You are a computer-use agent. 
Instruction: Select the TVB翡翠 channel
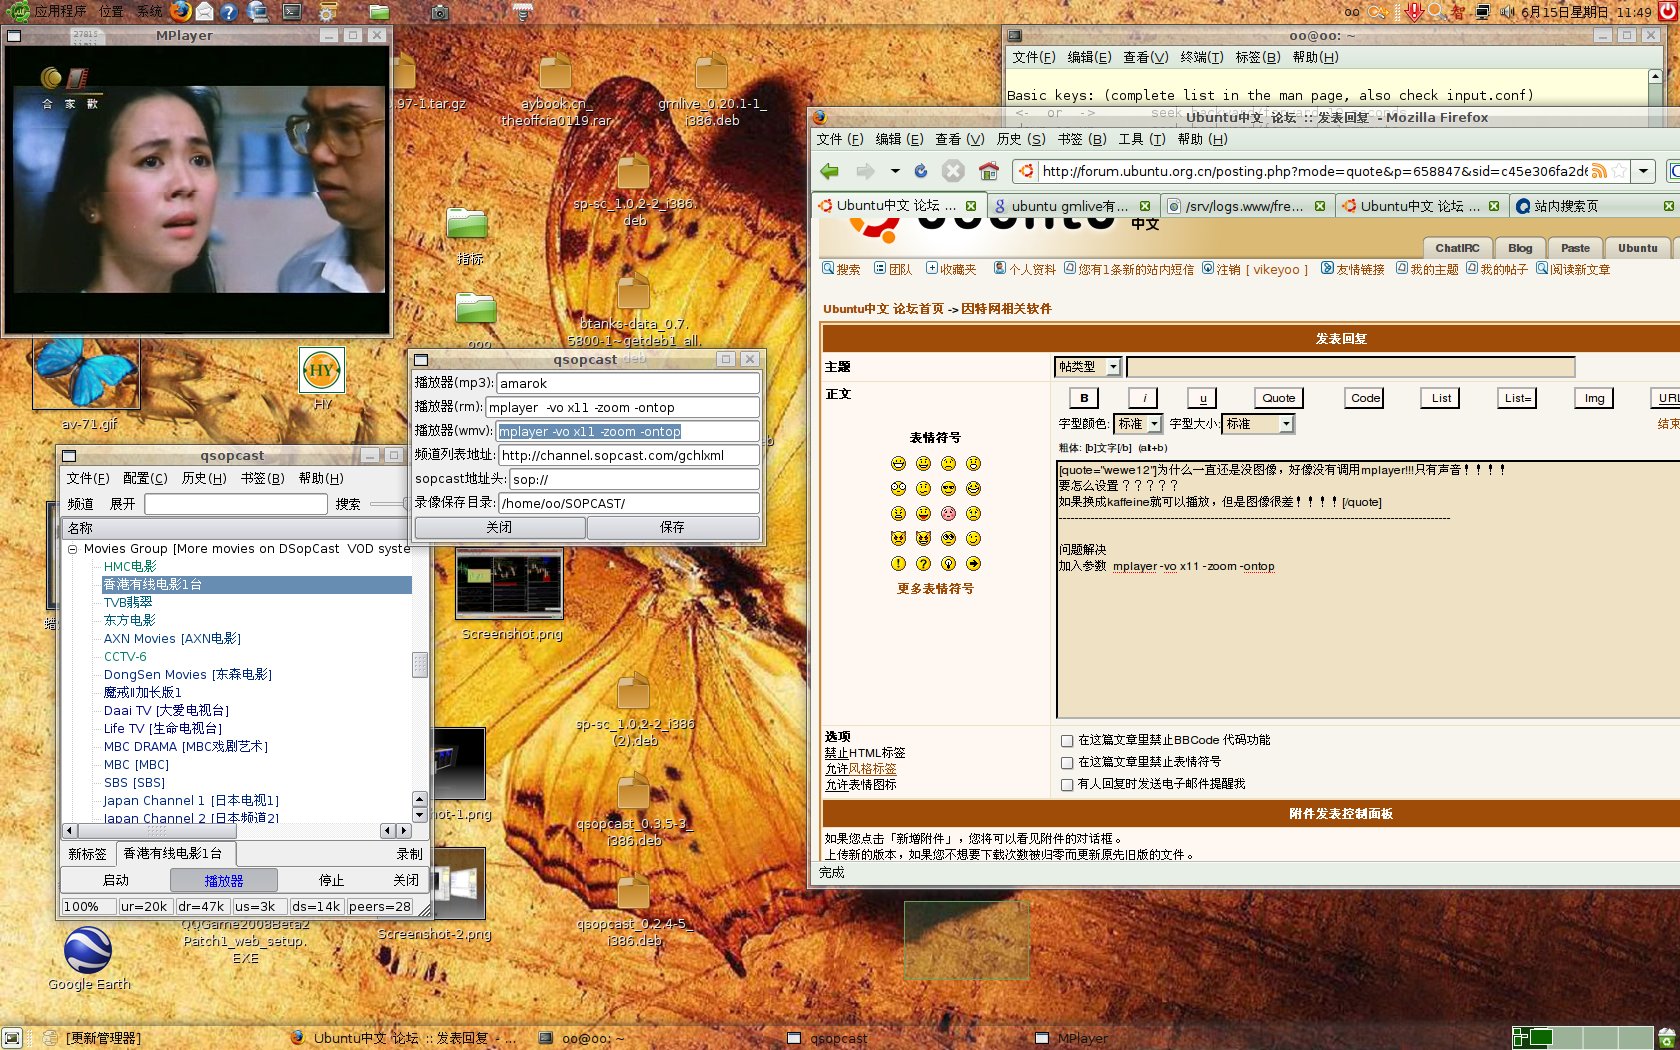click(128, 603)
